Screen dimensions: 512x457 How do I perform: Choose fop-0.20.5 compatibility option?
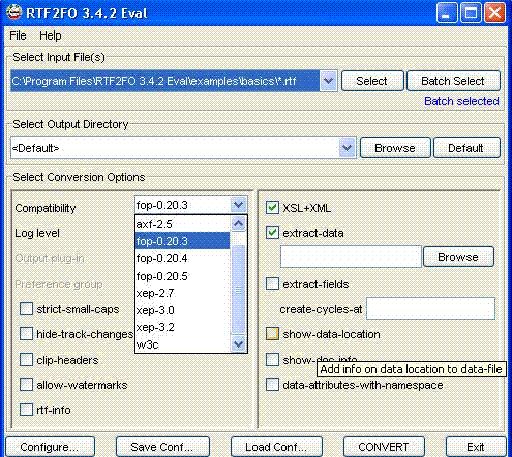[183, 276]
